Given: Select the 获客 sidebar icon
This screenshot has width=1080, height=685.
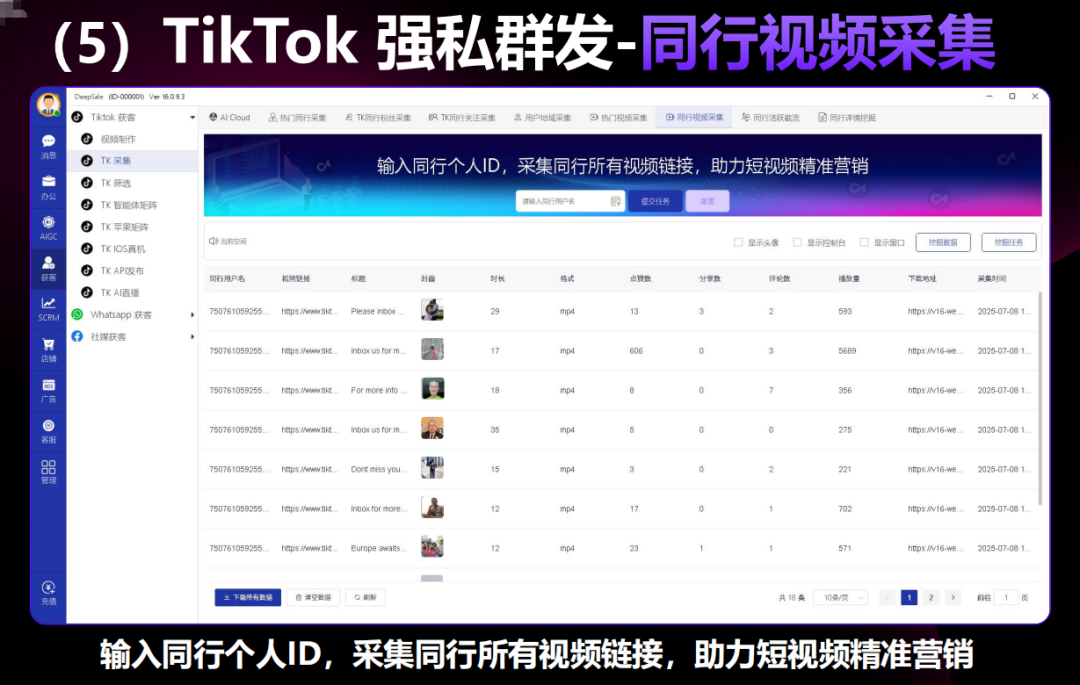Looking at the screenshot, I should (48, 268).
